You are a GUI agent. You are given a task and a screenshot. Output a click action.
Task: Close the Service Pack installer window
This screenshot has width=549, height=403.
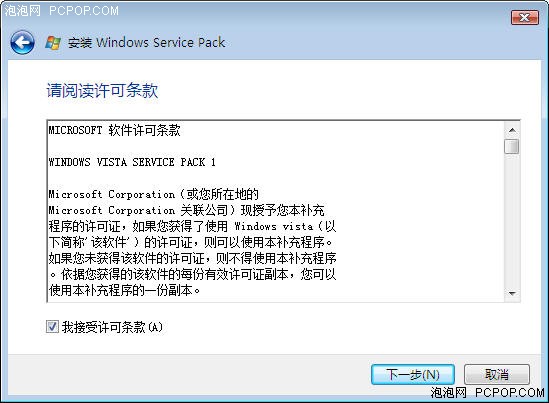(524, 17)
